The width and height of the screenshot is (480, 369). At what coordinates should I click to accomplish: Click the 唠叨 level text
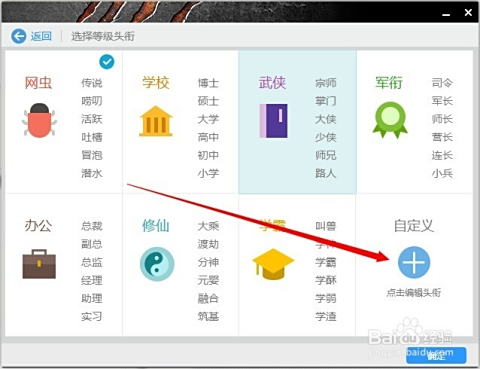coord(92,101)
